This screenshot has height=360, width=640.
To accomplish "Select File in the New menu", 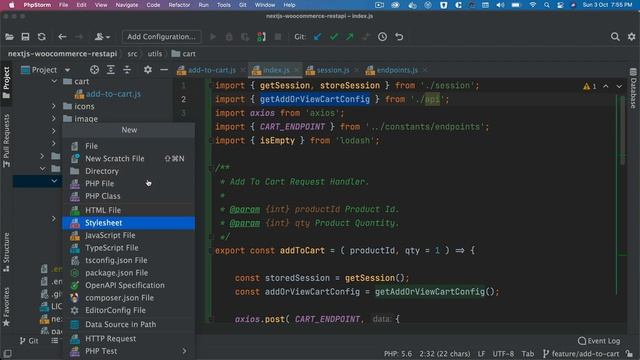I will point(129,146).
